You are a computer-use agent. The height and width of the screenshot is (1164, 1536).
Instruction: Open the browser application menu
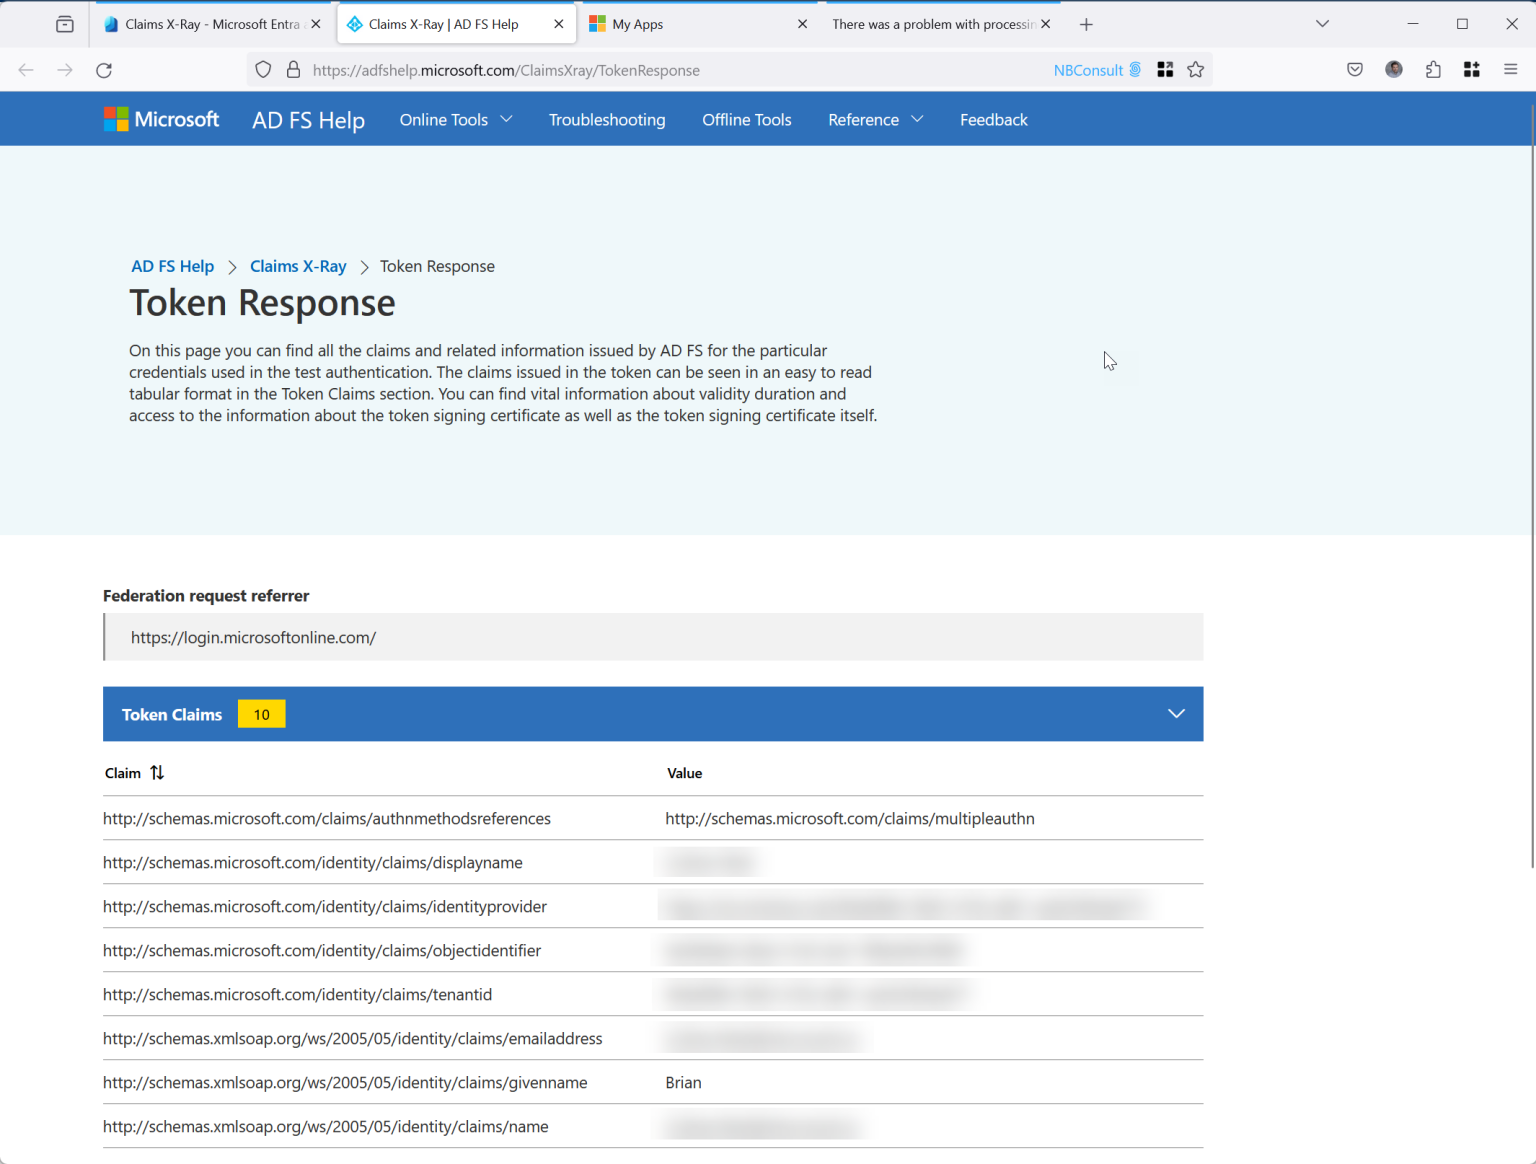[x=1511, y=69]
